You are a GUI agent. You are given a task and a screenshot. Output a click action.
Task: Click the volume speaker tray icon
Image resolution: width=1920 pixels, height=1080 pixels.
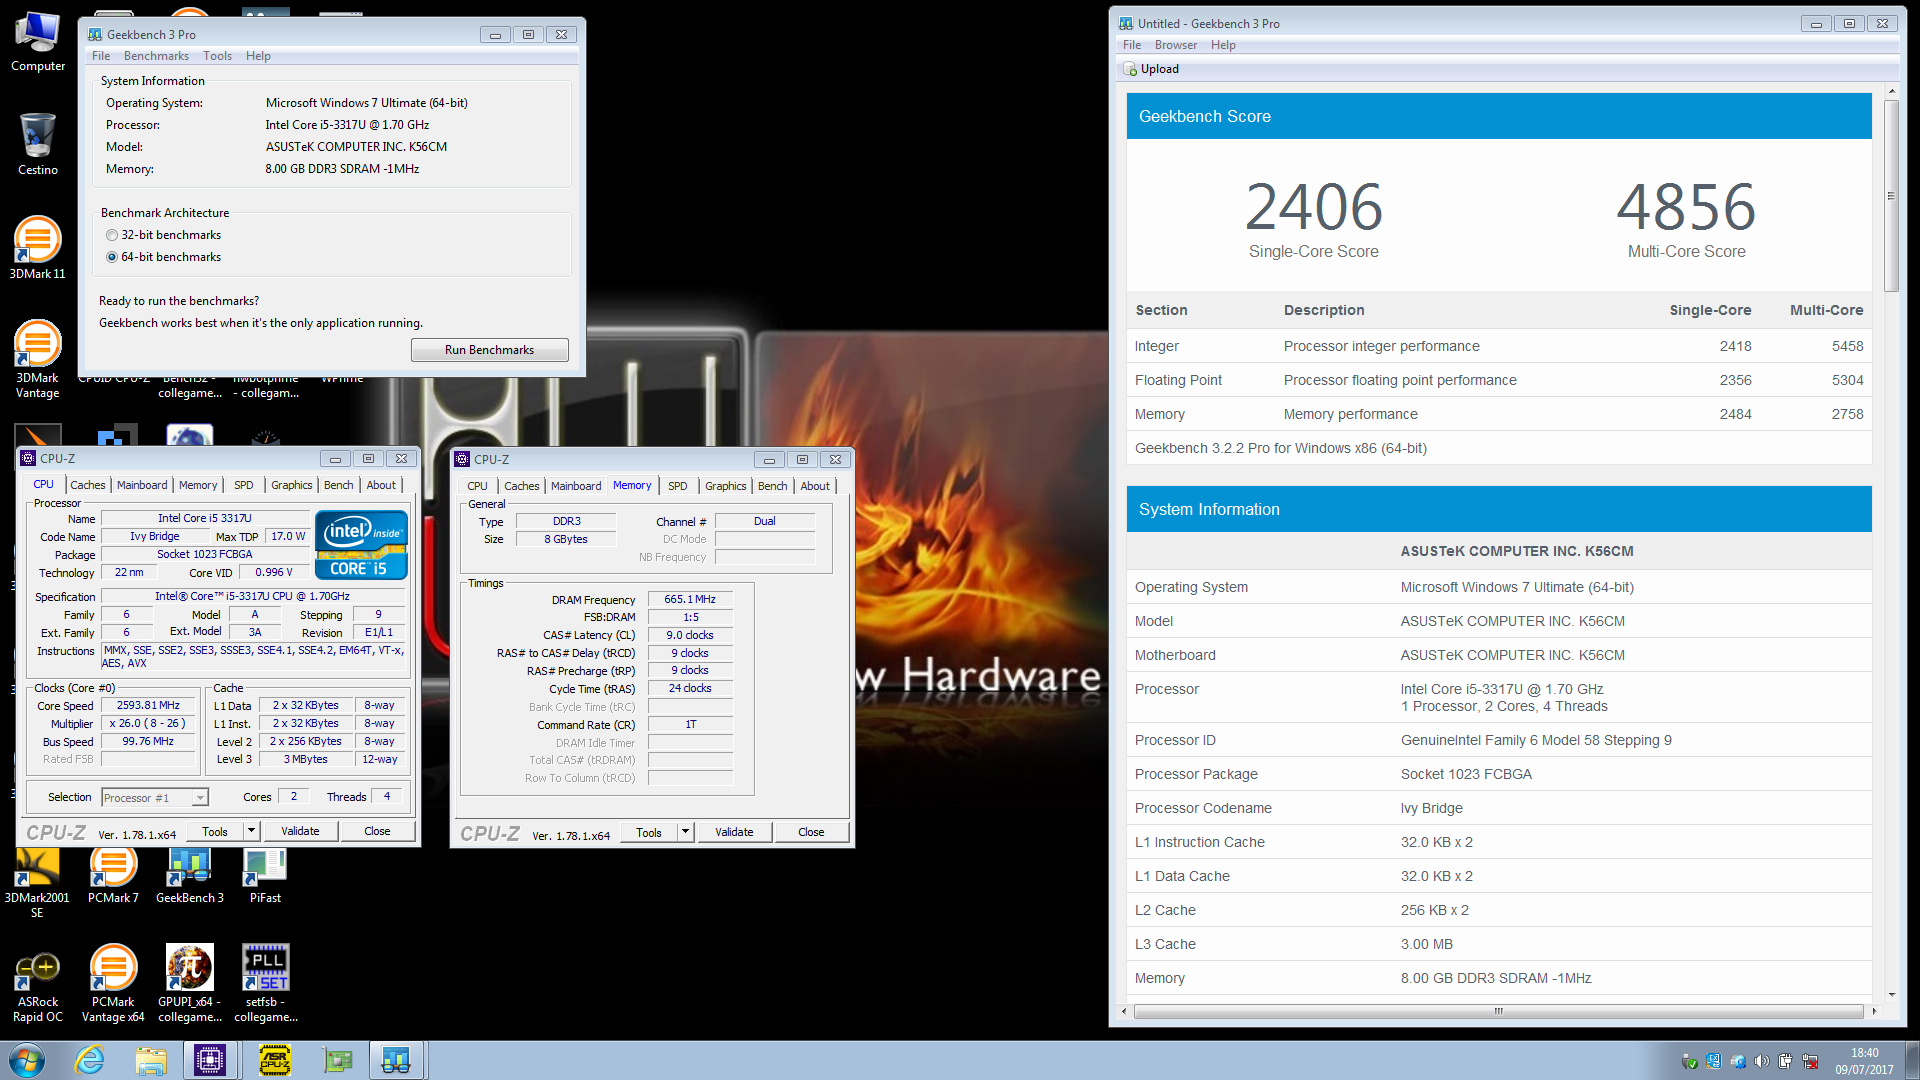[1762, 1061]
